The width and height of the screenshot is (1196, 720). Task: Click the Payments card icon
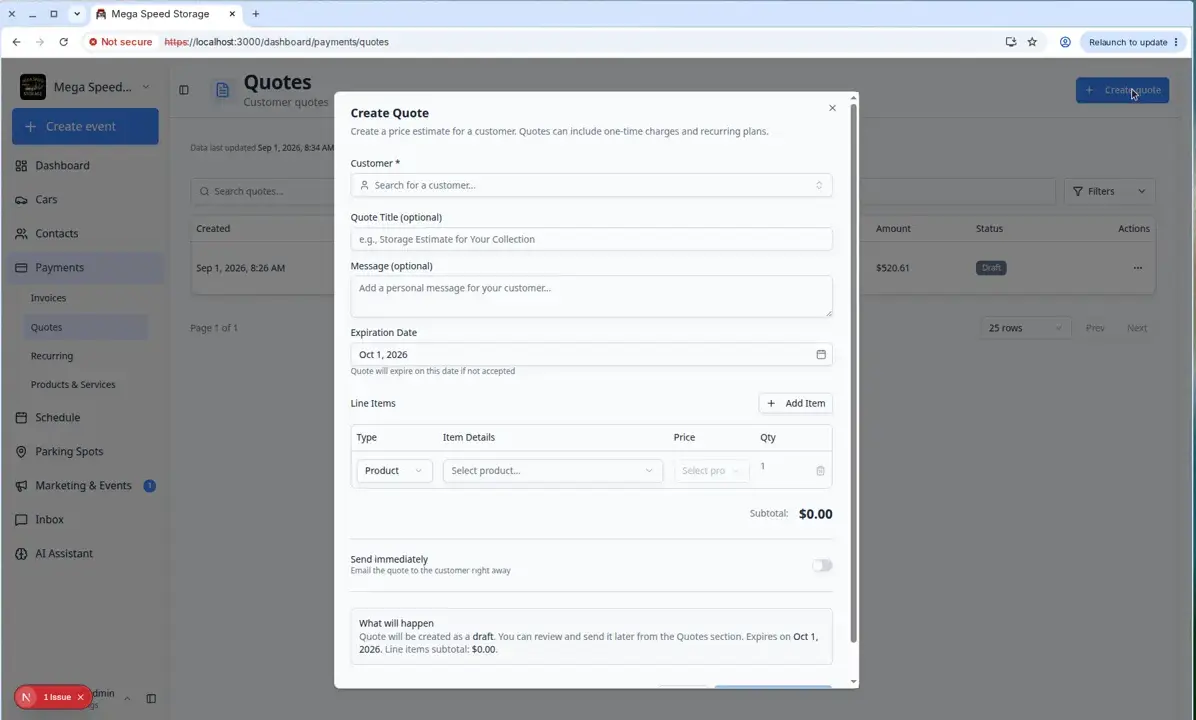coord(21,268)
